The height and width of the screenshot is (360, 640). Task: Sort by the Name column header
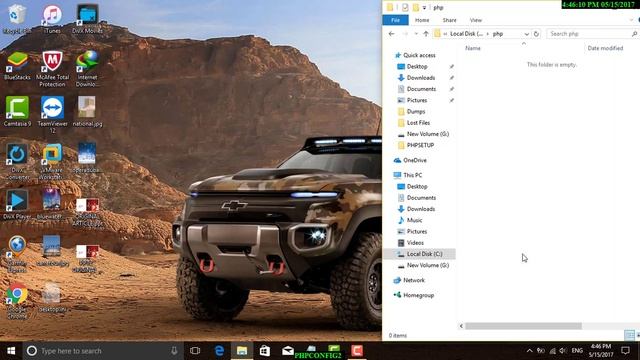click(x=473, y=48)
